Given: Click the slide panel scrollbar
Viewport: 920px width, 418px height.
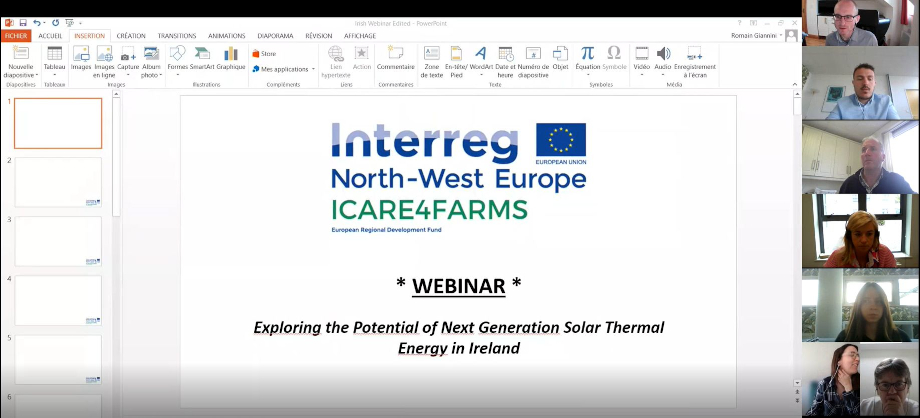Looking at the screenshot, I should [x=116, y=156].
